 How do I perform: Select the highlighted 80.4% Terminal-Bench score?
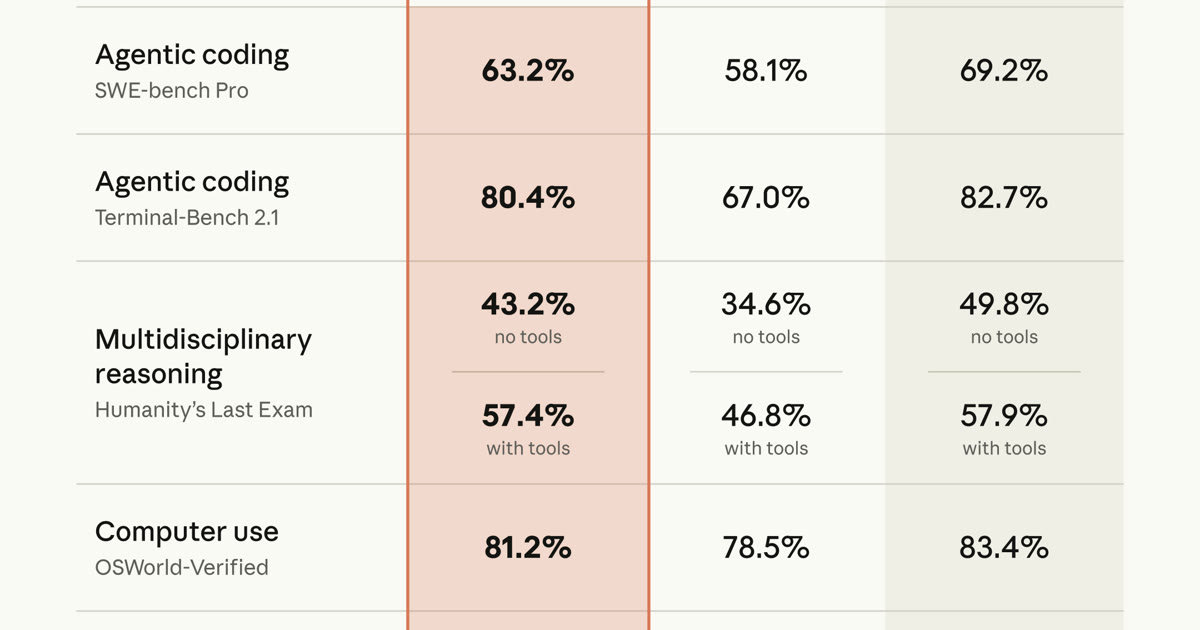(528, 198)
